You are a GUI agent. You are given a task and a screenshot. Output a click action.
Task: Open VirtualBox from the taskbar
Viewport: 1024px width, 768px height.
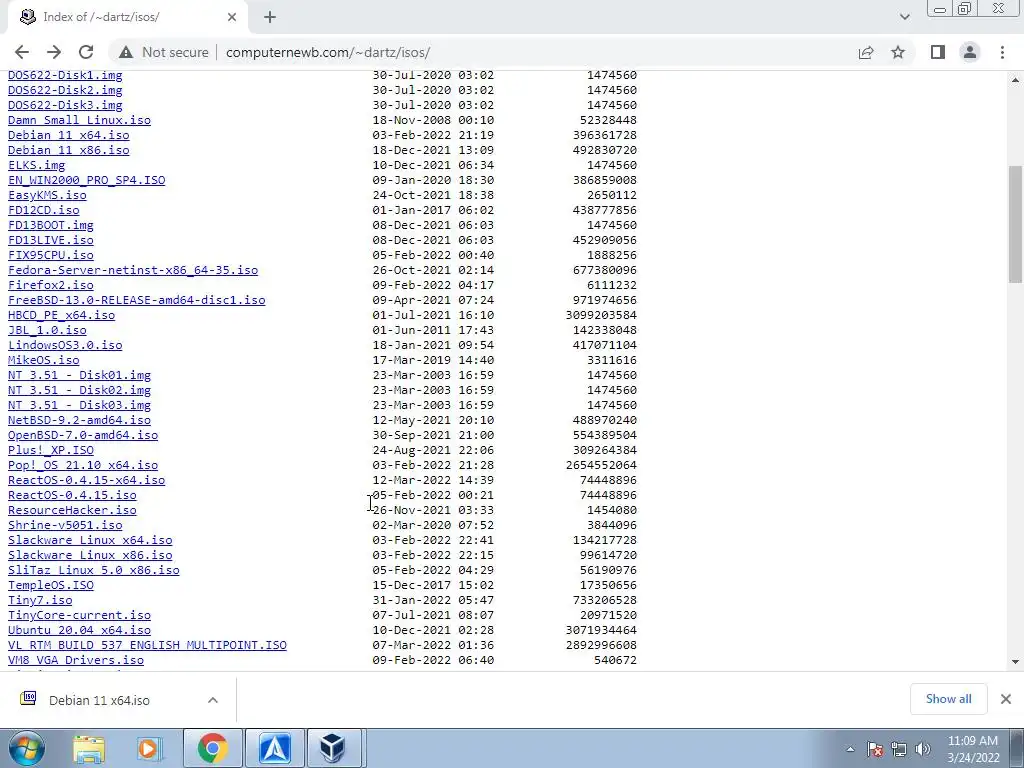pos(334,748)
